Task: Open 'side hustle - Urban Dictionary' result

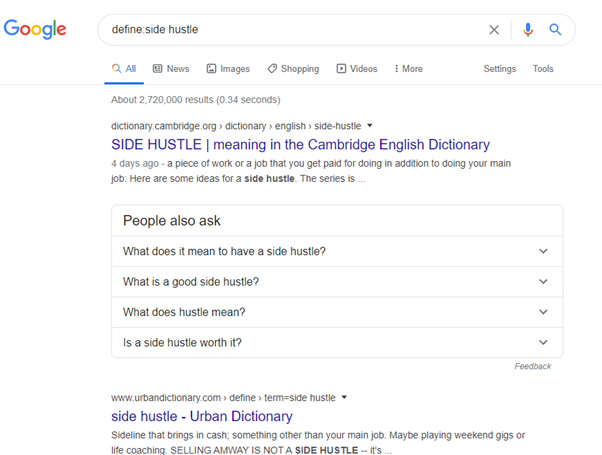Action: (x=202, y=416)
